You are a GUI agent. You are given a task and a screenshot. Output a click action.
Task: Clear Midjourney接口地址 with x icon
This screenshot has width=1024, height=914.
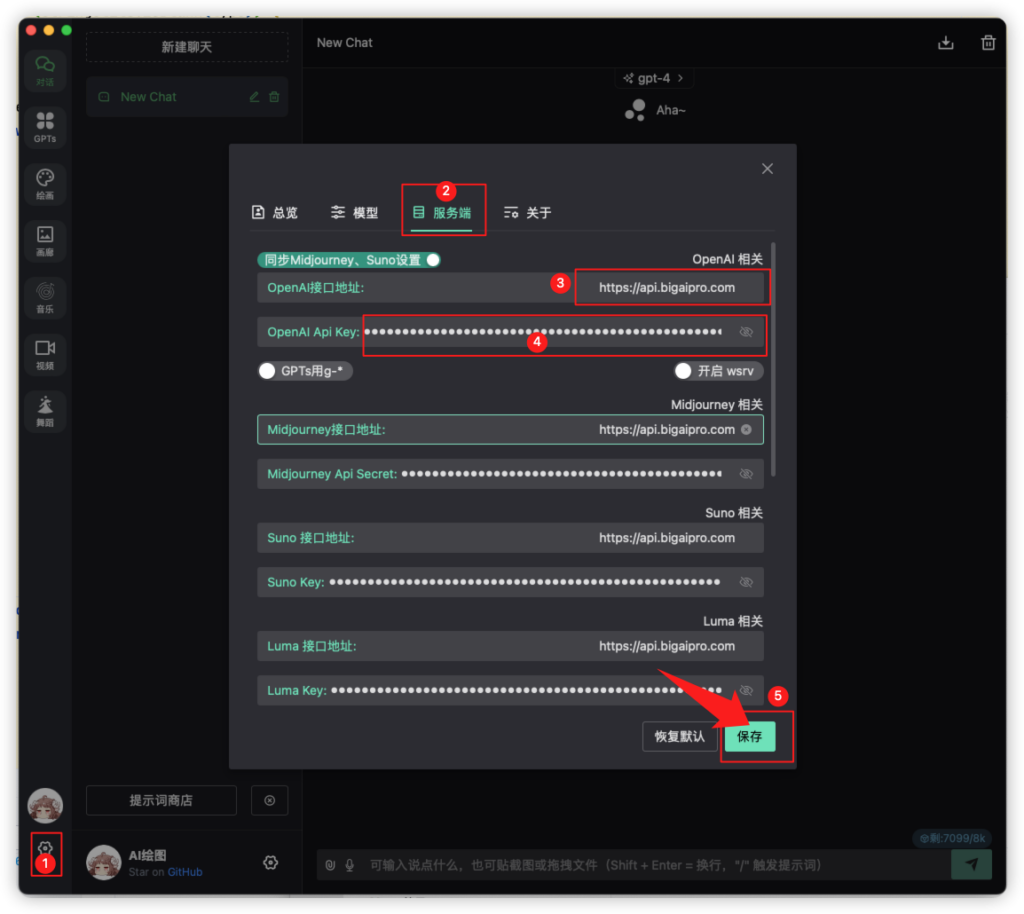coord(746,430)
